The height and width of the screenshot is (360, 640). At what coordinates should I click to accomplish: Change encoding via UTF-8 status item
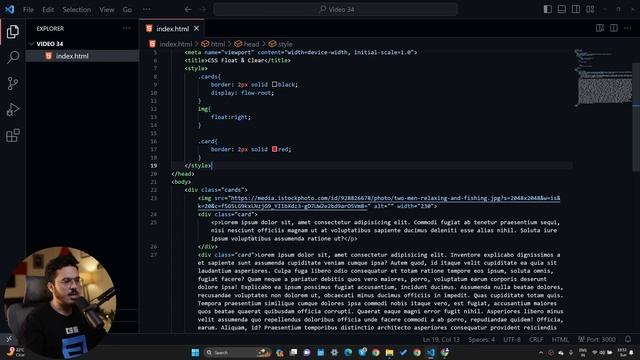pos(512,340)
